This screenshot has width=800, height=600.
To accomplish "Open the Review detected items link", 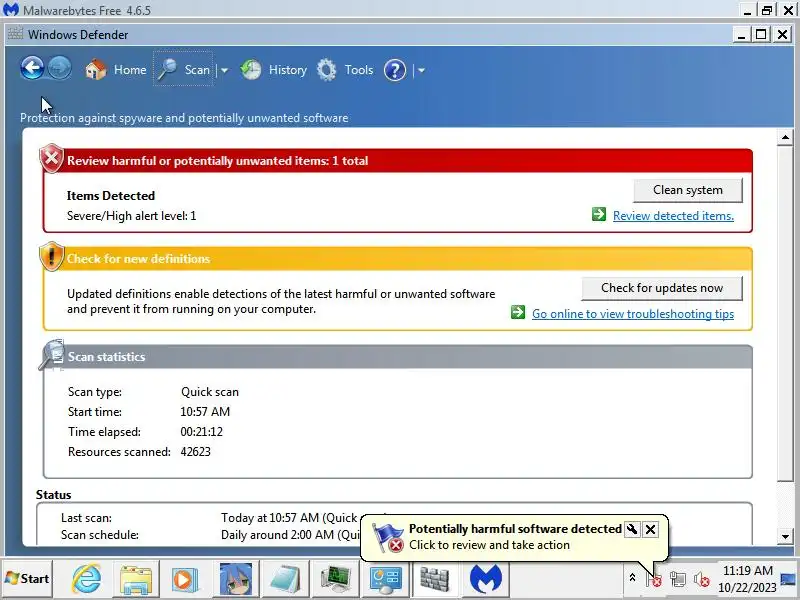I will click(x=673, y=216).
